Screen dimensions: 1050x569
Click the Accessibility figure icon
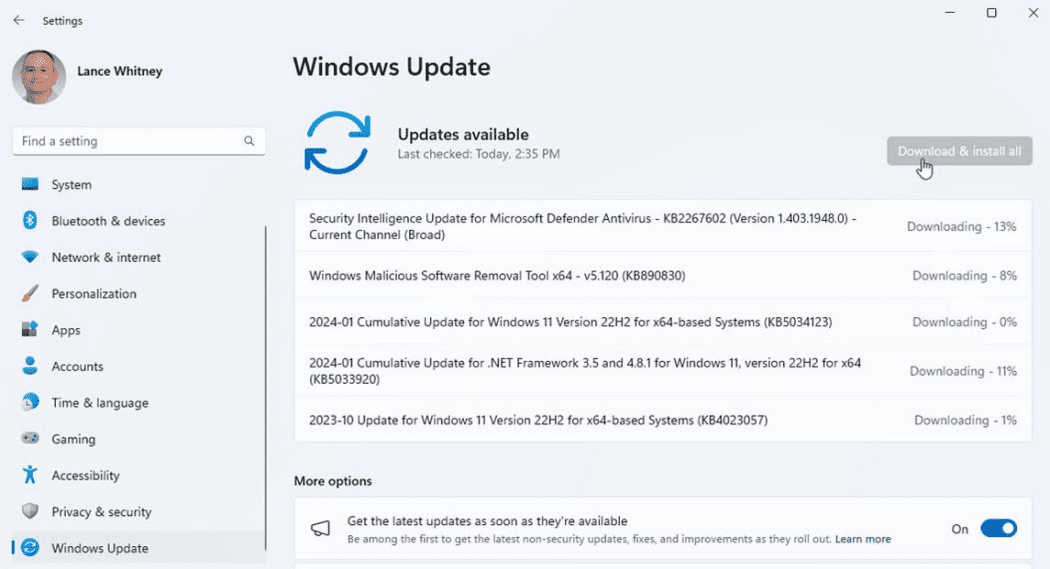(30, 475)
